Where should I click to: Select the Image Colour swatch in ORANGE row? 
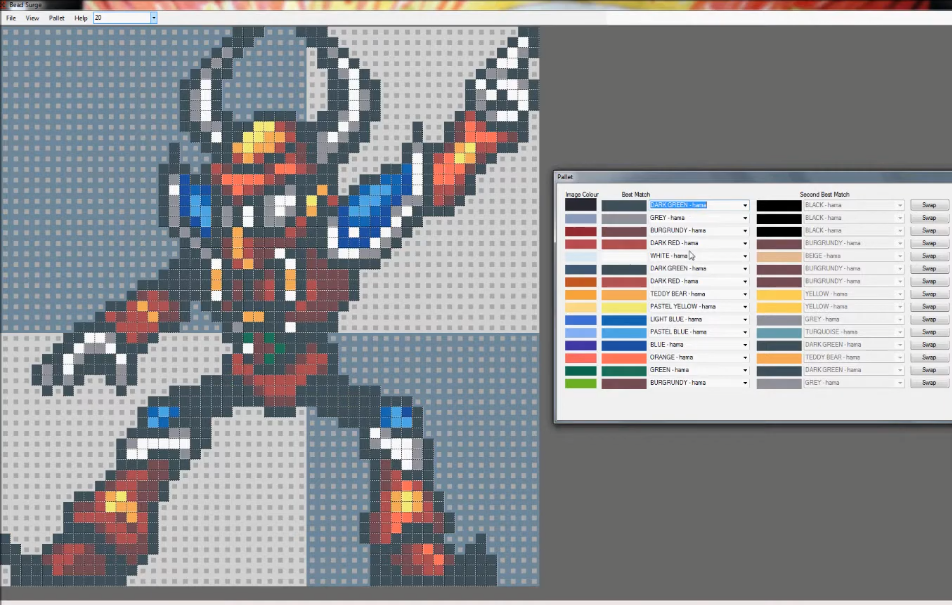pos(580,358)
